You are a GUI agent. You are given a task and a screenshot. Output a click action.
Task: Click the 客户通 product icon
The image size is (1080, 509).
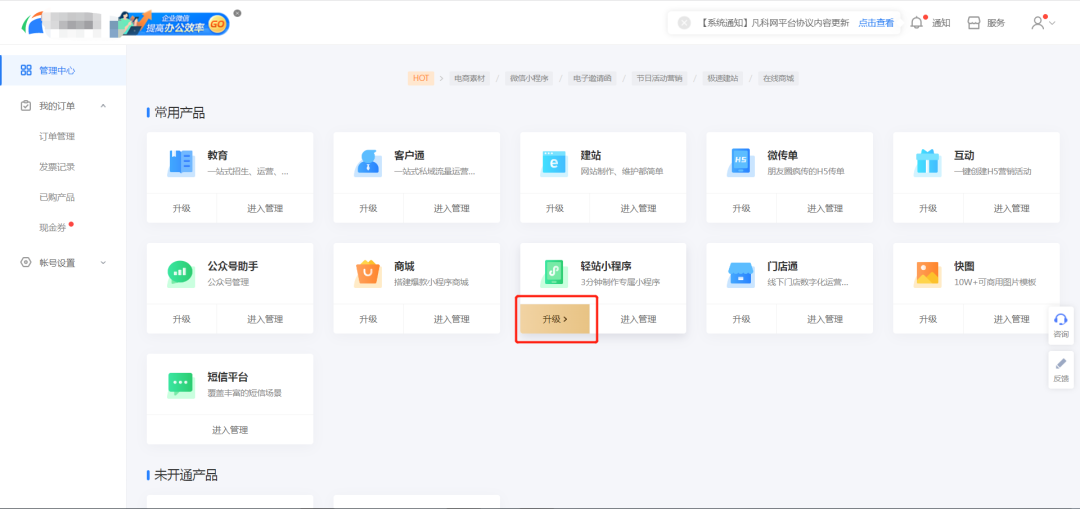coord(368,163)
